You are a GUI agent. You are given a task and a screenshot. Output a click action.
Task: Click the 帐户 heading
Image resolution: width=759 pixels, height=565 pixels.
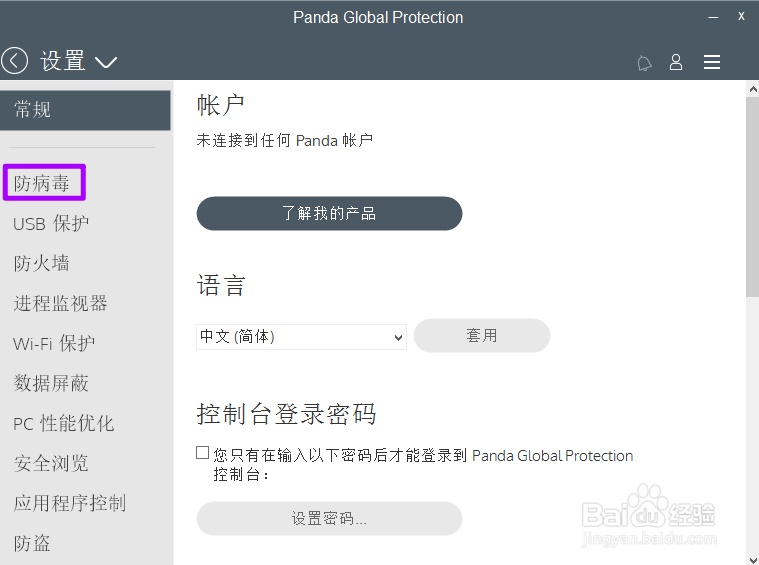coord(221,106)
